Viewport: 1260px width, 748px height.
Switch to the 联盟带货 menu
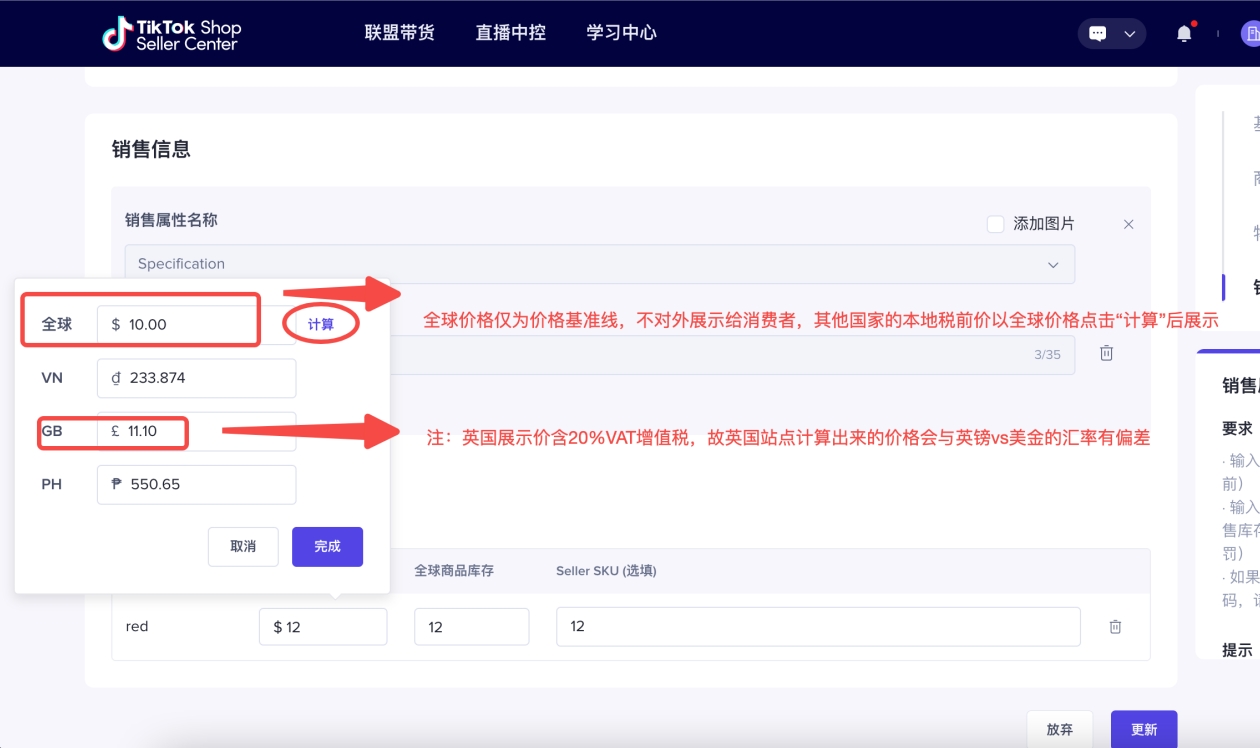coord(398,32)
